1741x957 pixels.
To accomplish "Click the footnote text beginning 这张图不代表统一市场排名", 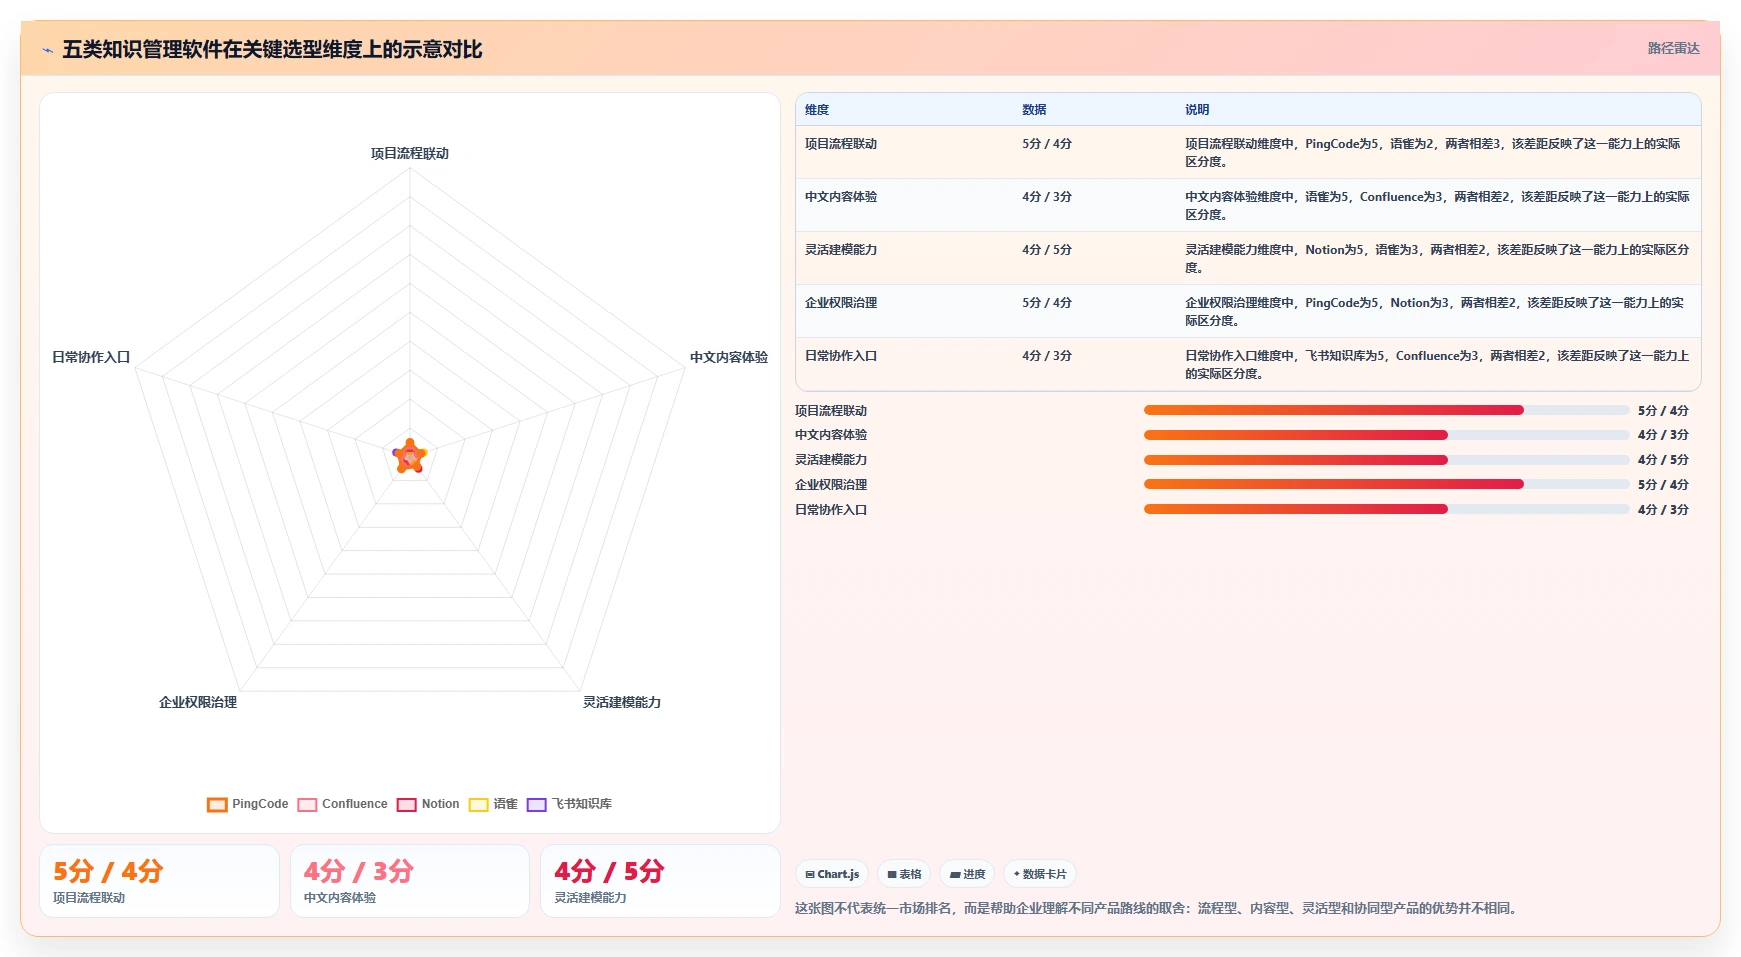I will point(1158,909).
